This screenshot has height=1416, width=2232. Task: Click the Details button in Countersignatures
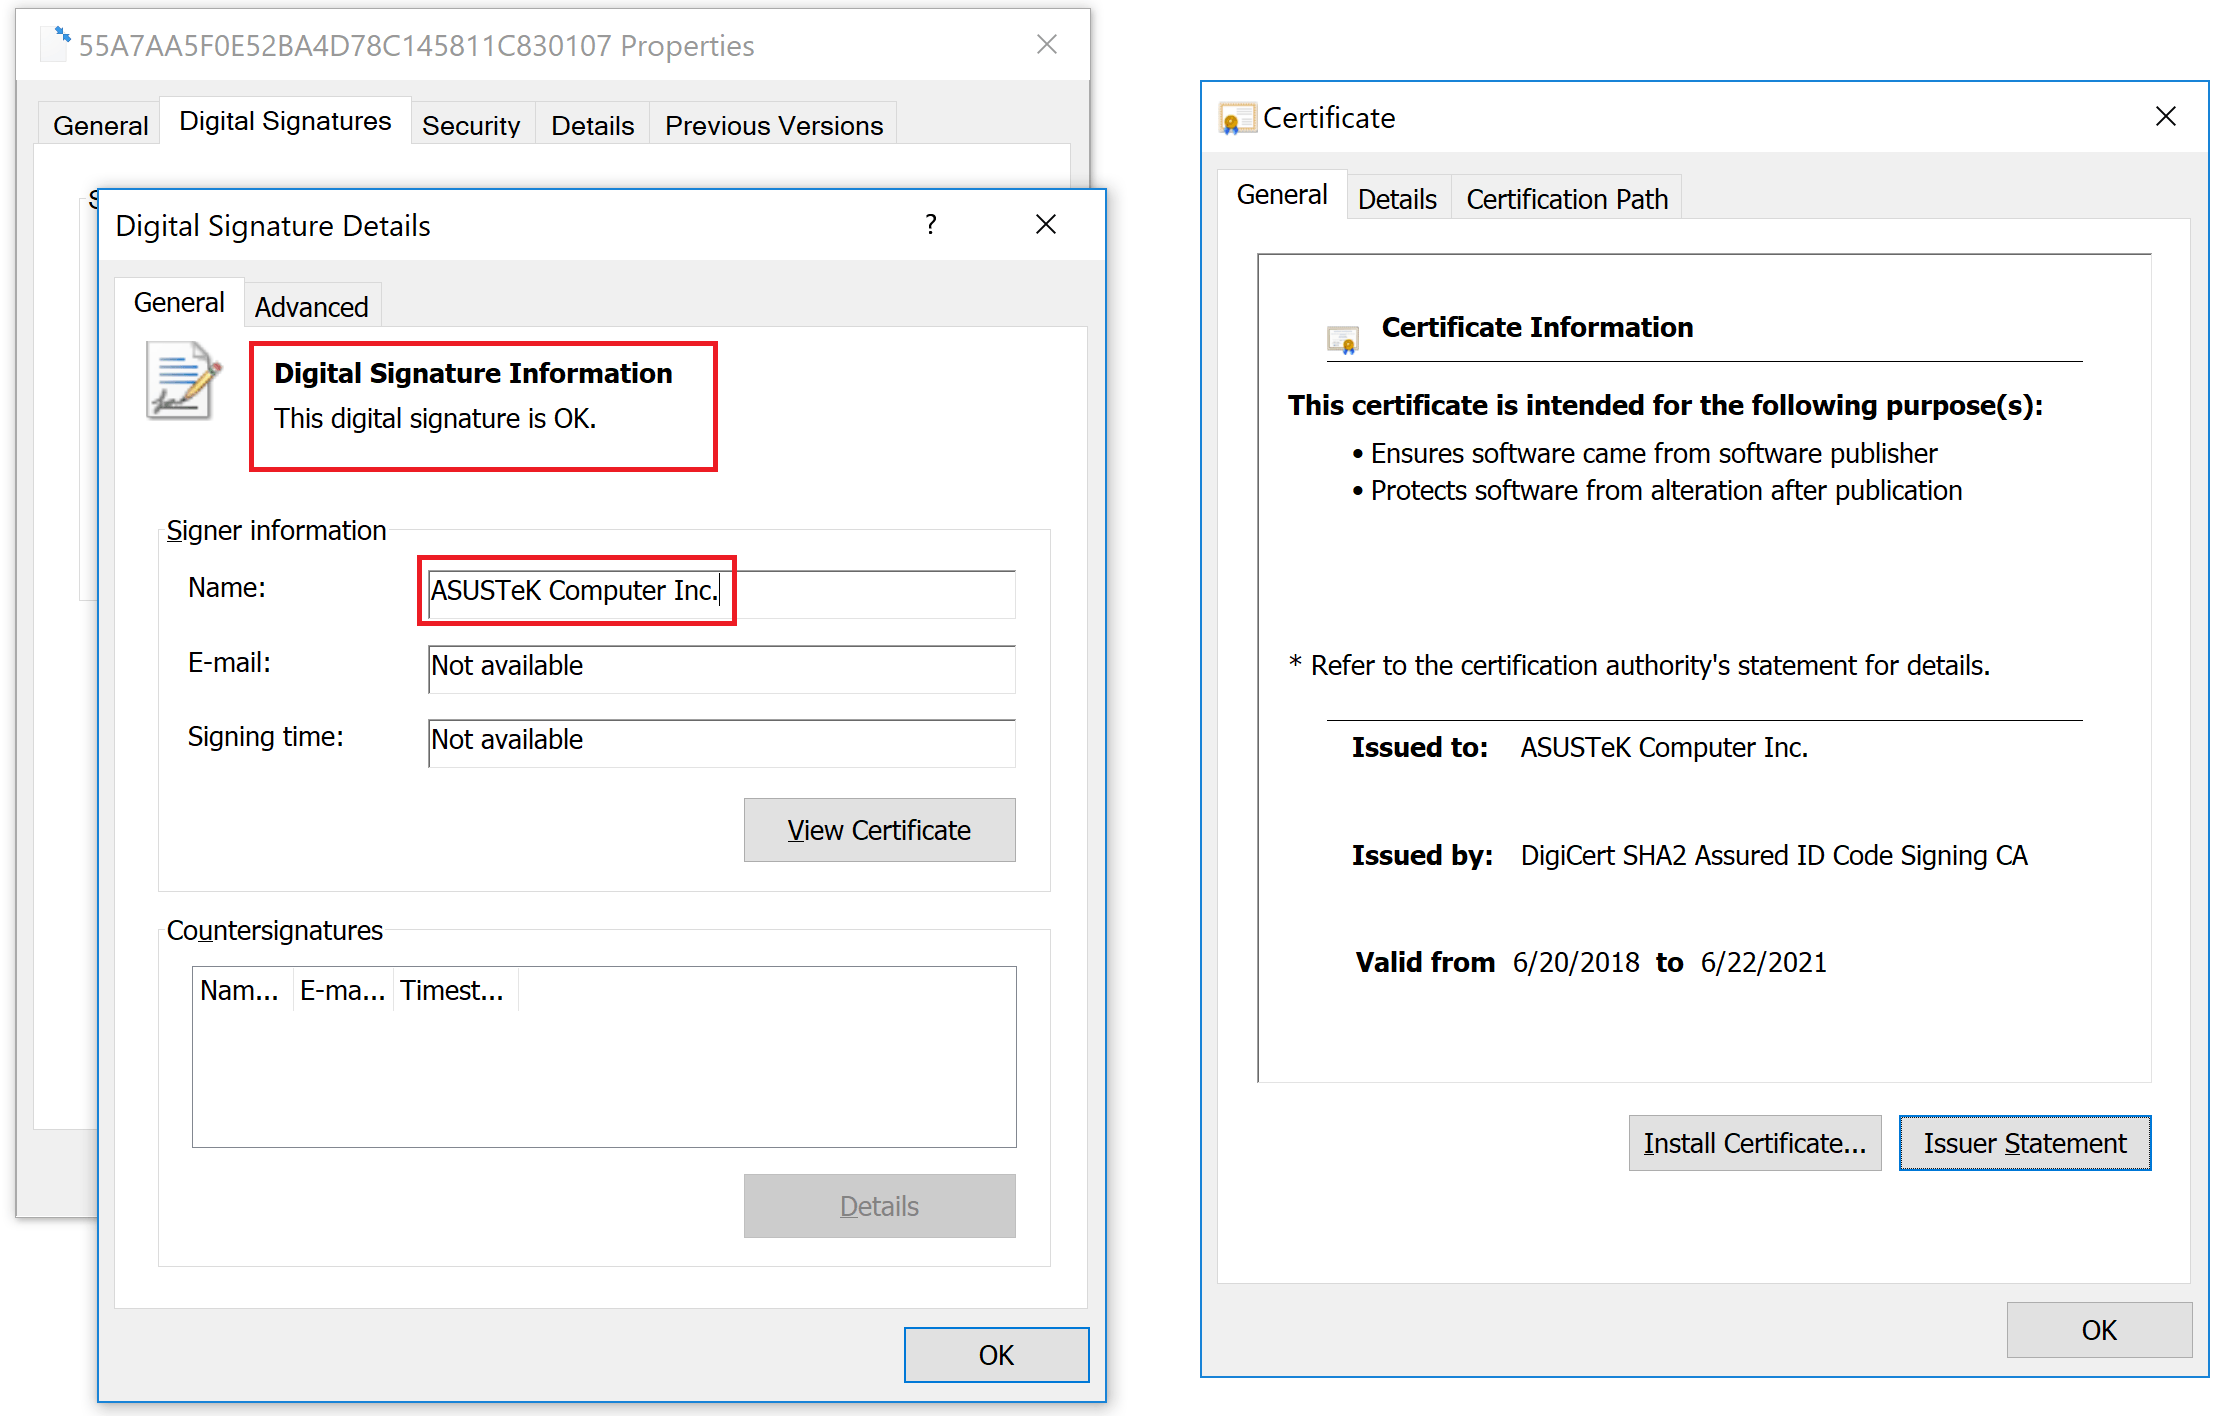878,1208
